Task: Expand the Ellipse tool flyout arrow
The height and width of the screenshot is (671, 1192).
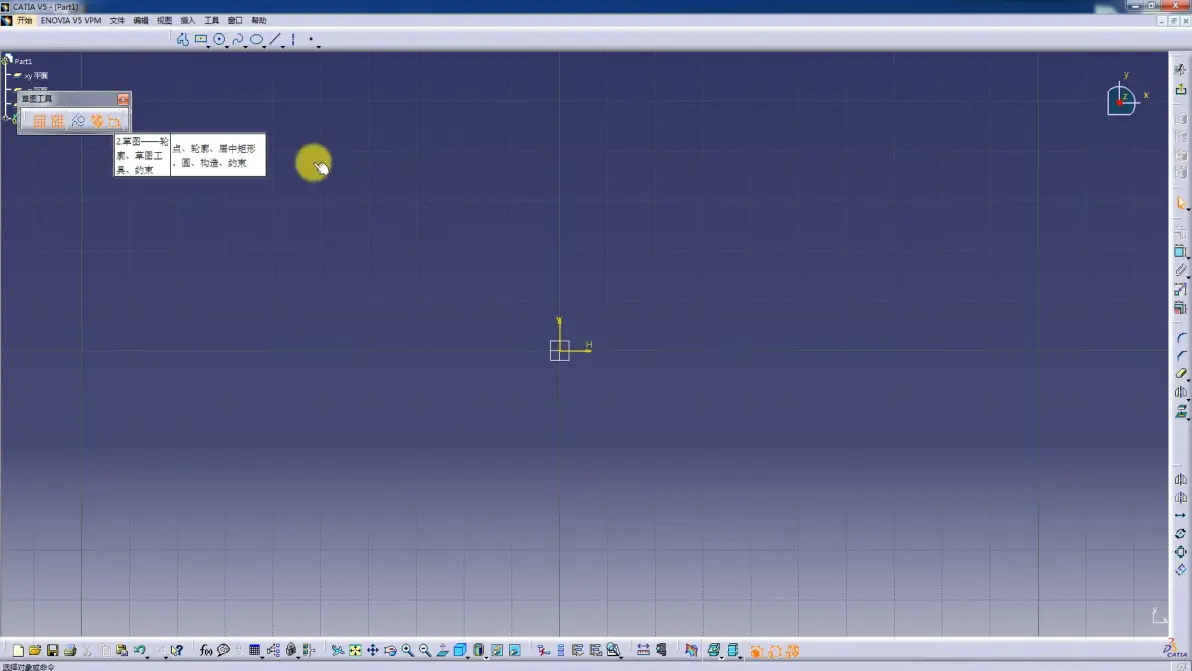Action: [x=264, y=46]
